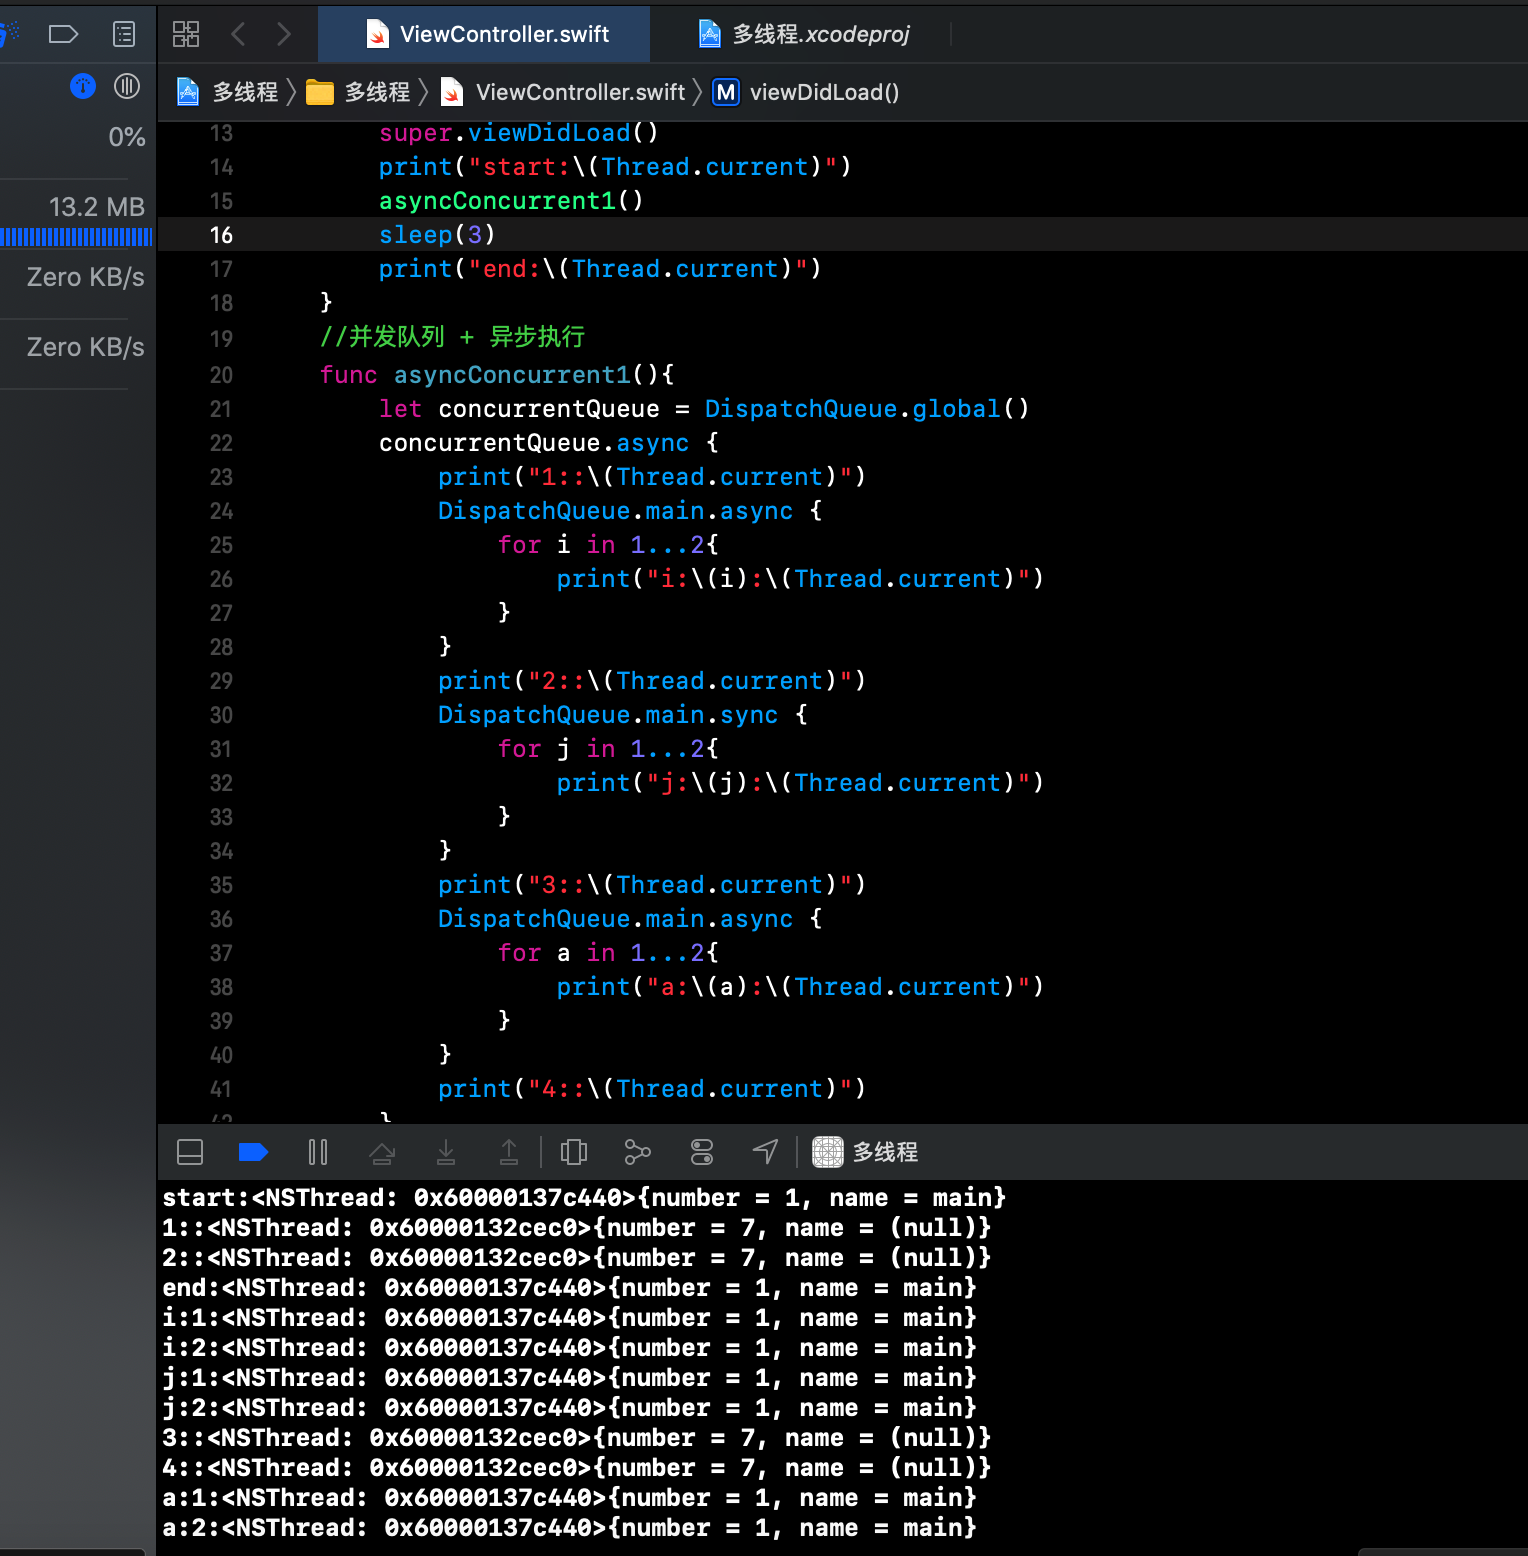Select the CPU 0% gauge
This screenshot has height=1556, width=1528.
coord(127,137)
